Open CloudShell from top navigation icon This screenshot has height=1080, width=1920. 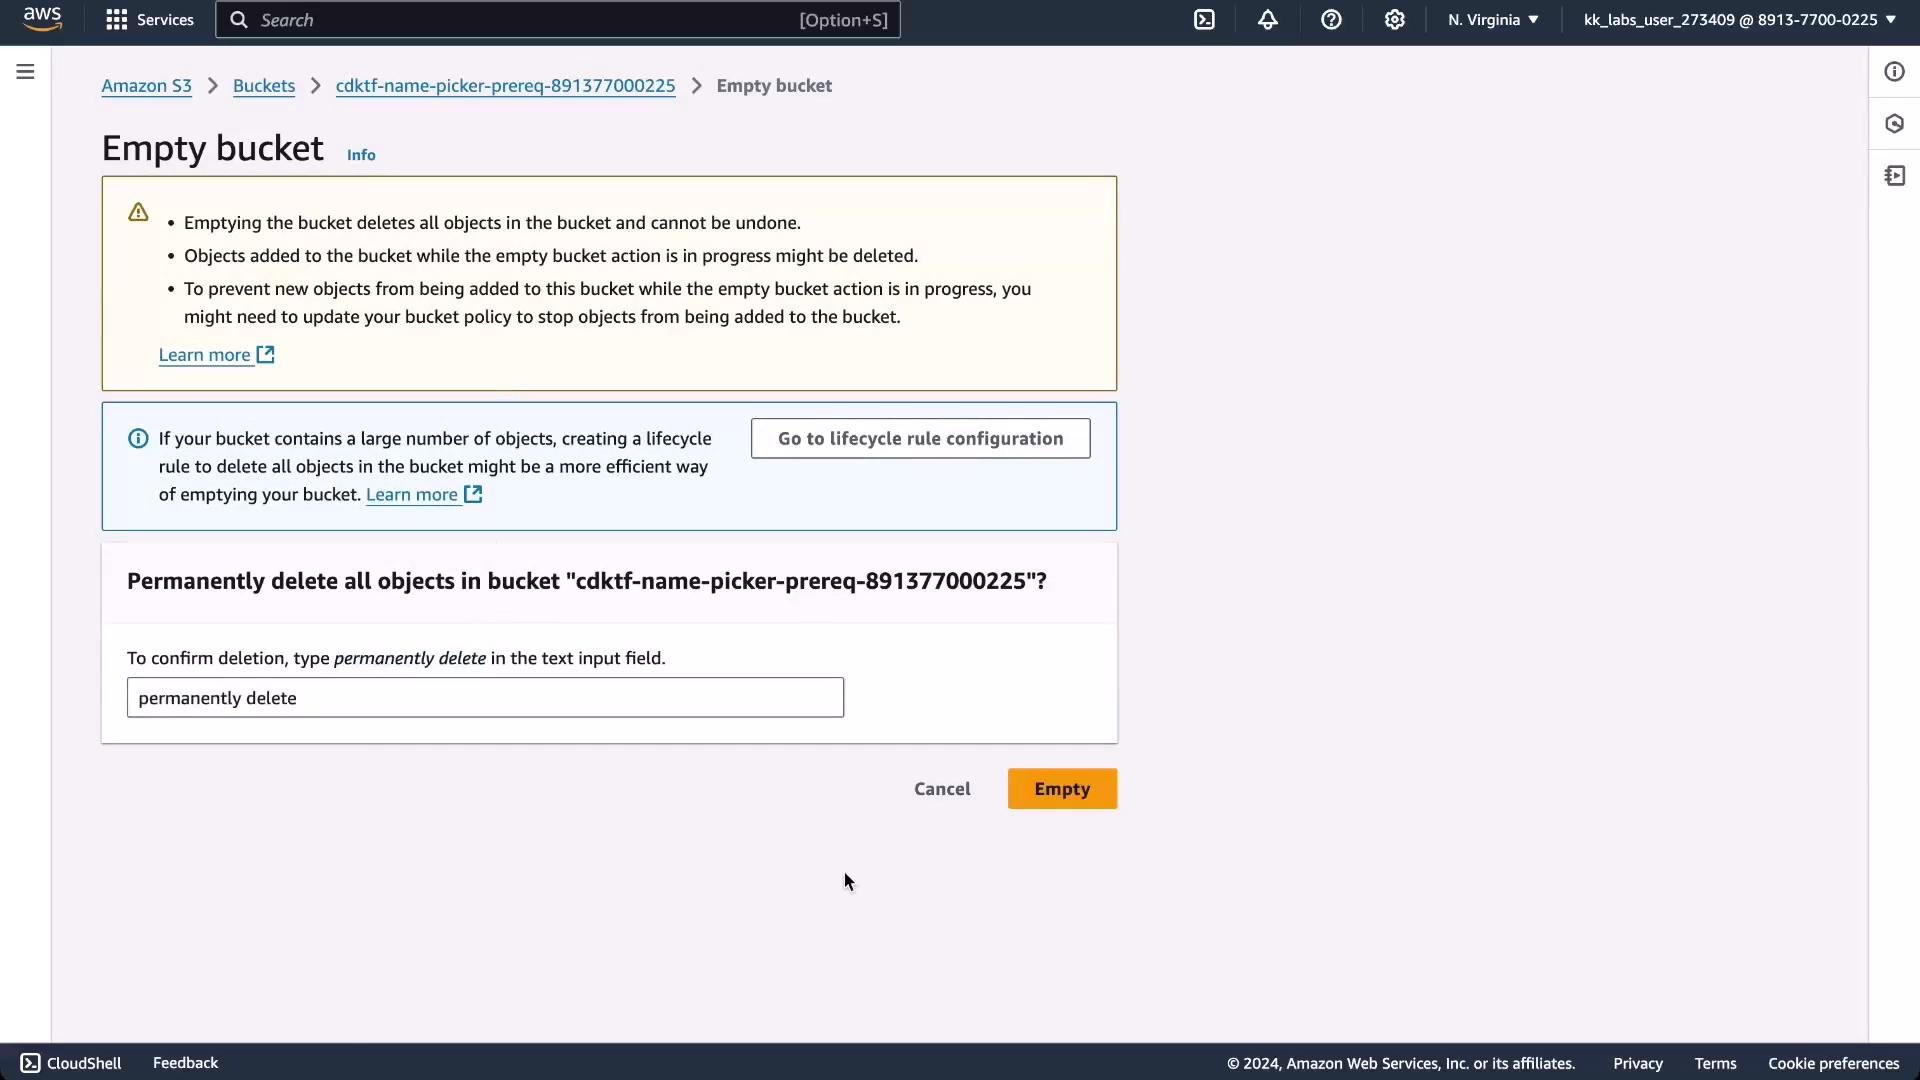(x=1204, y=20)
